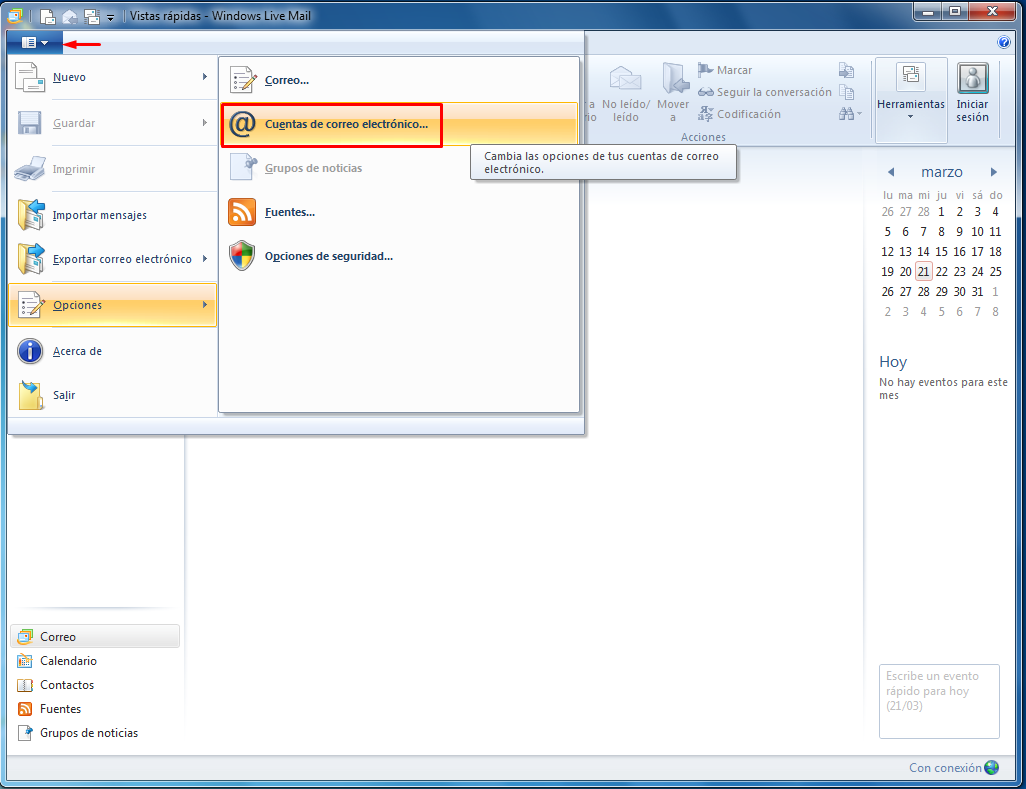Screen dimensions: 1026x789
Task: Open Cuentas de correo electrónico...
Action: click(399, 124)
